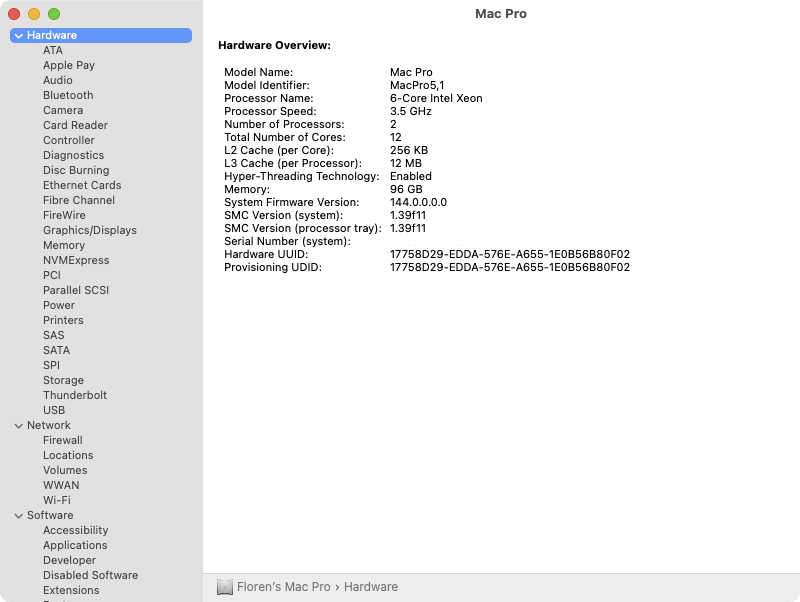Select Bluetooth in the sidebar
This screenshot has height=602, width=800.
[x=68, y=95]
